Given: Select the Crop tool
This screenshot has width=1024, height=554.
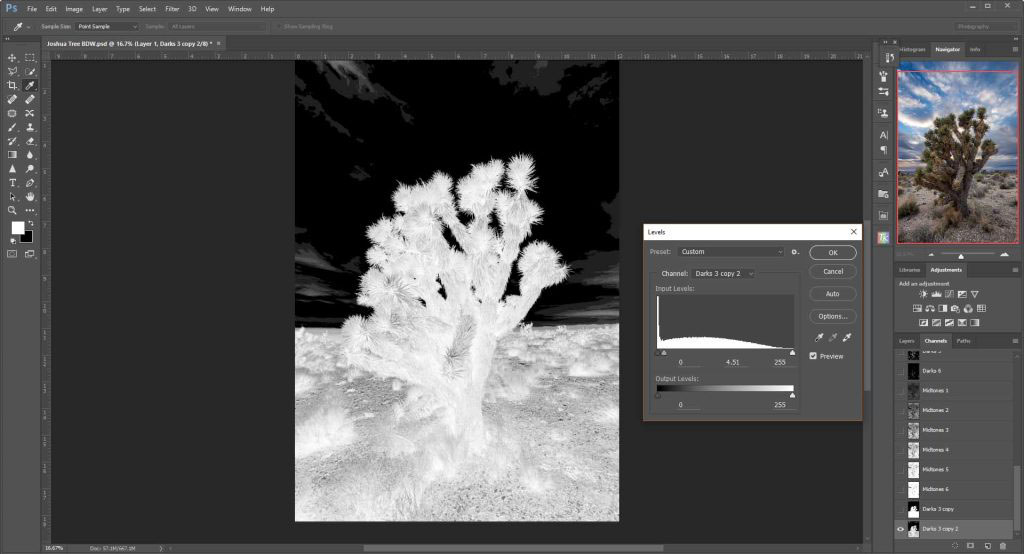Looking at the screenshot, I should [x=12, y=86].
